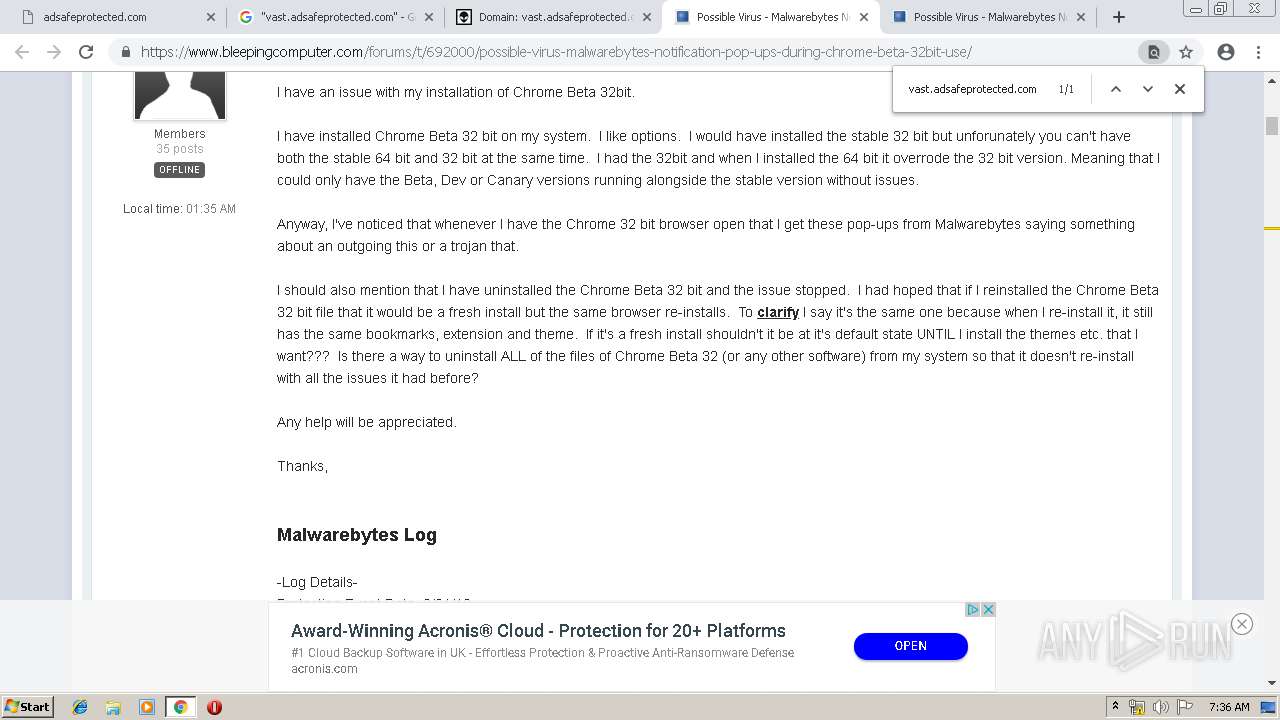The width and height of the screenshot is (1280, 720).
Task: Click the page vertical scrollbar thumb
Action: (x=1272, y=126)
